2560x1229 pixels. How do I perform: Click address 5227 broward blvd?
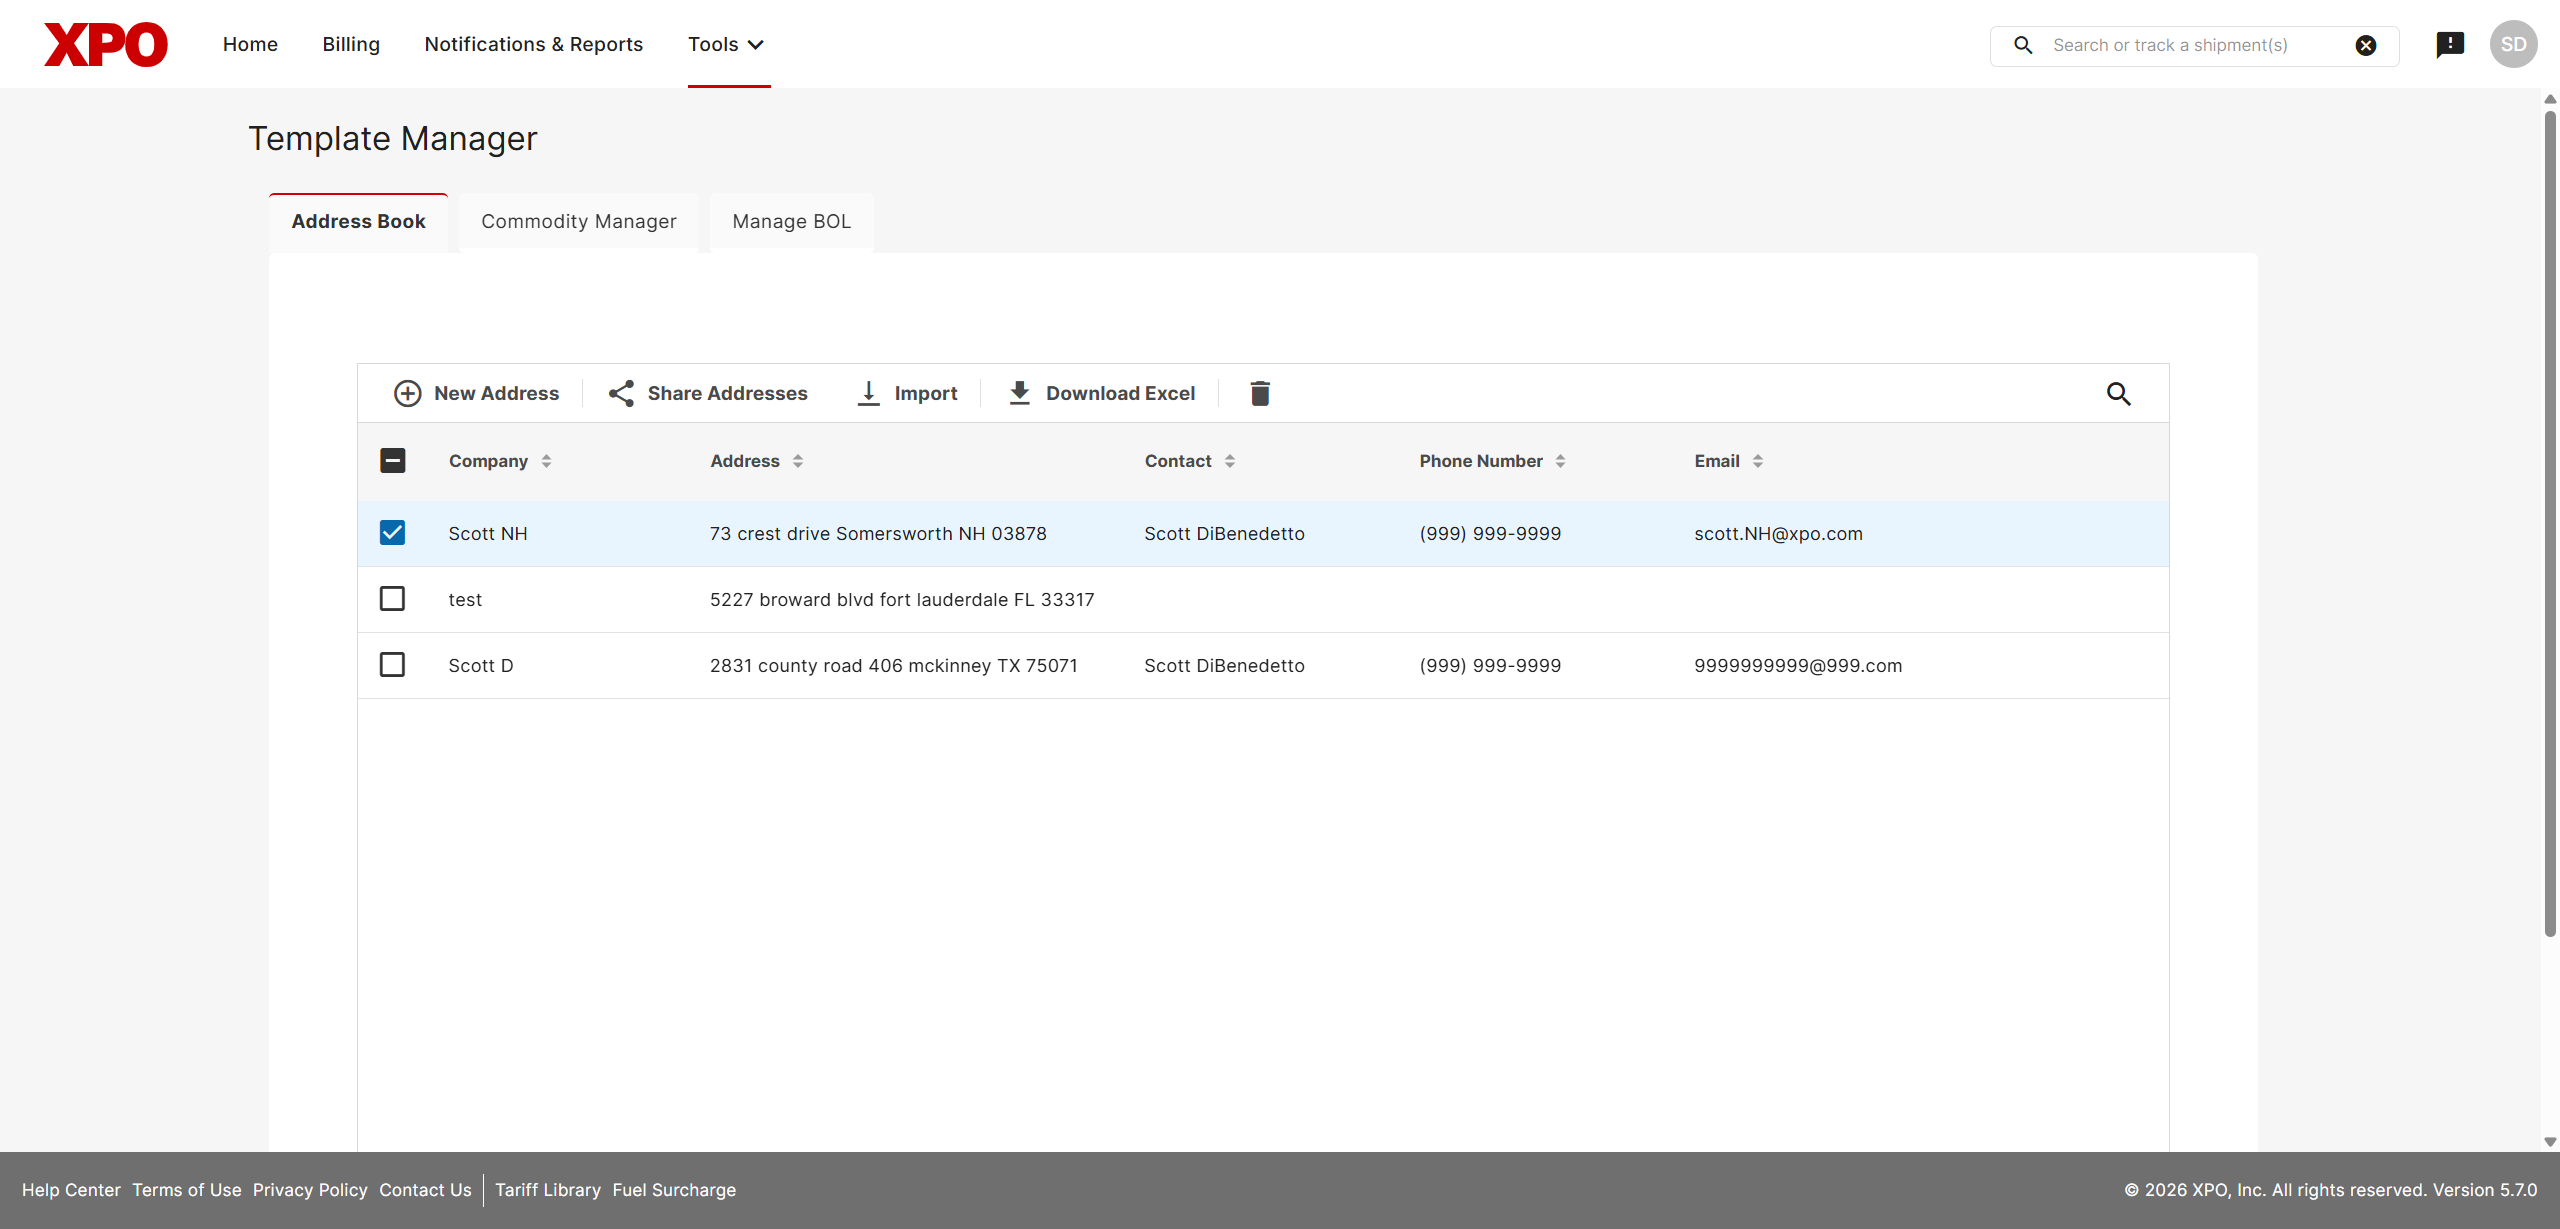coord(902,600)
